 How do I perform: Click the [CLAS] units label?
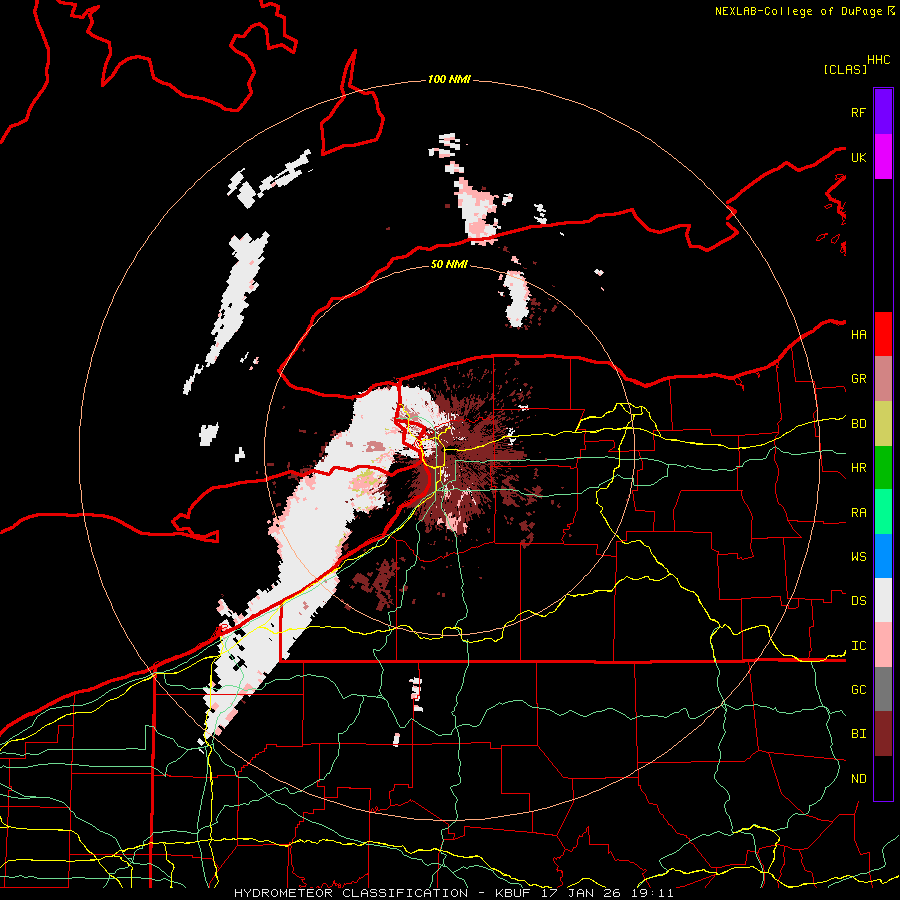[845, 70]
